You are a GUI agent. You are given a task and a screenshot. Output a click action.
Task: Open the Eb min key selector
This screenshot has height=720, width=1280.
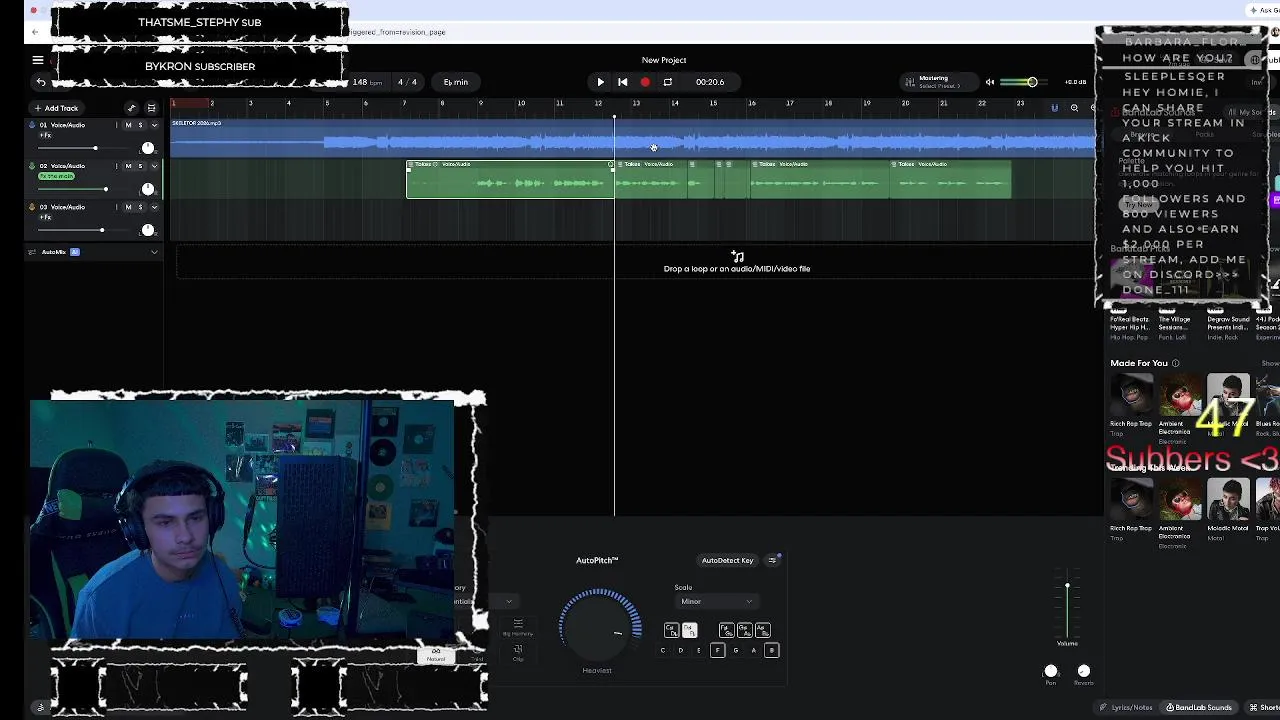pyautogui.click(x=456, y=82)
